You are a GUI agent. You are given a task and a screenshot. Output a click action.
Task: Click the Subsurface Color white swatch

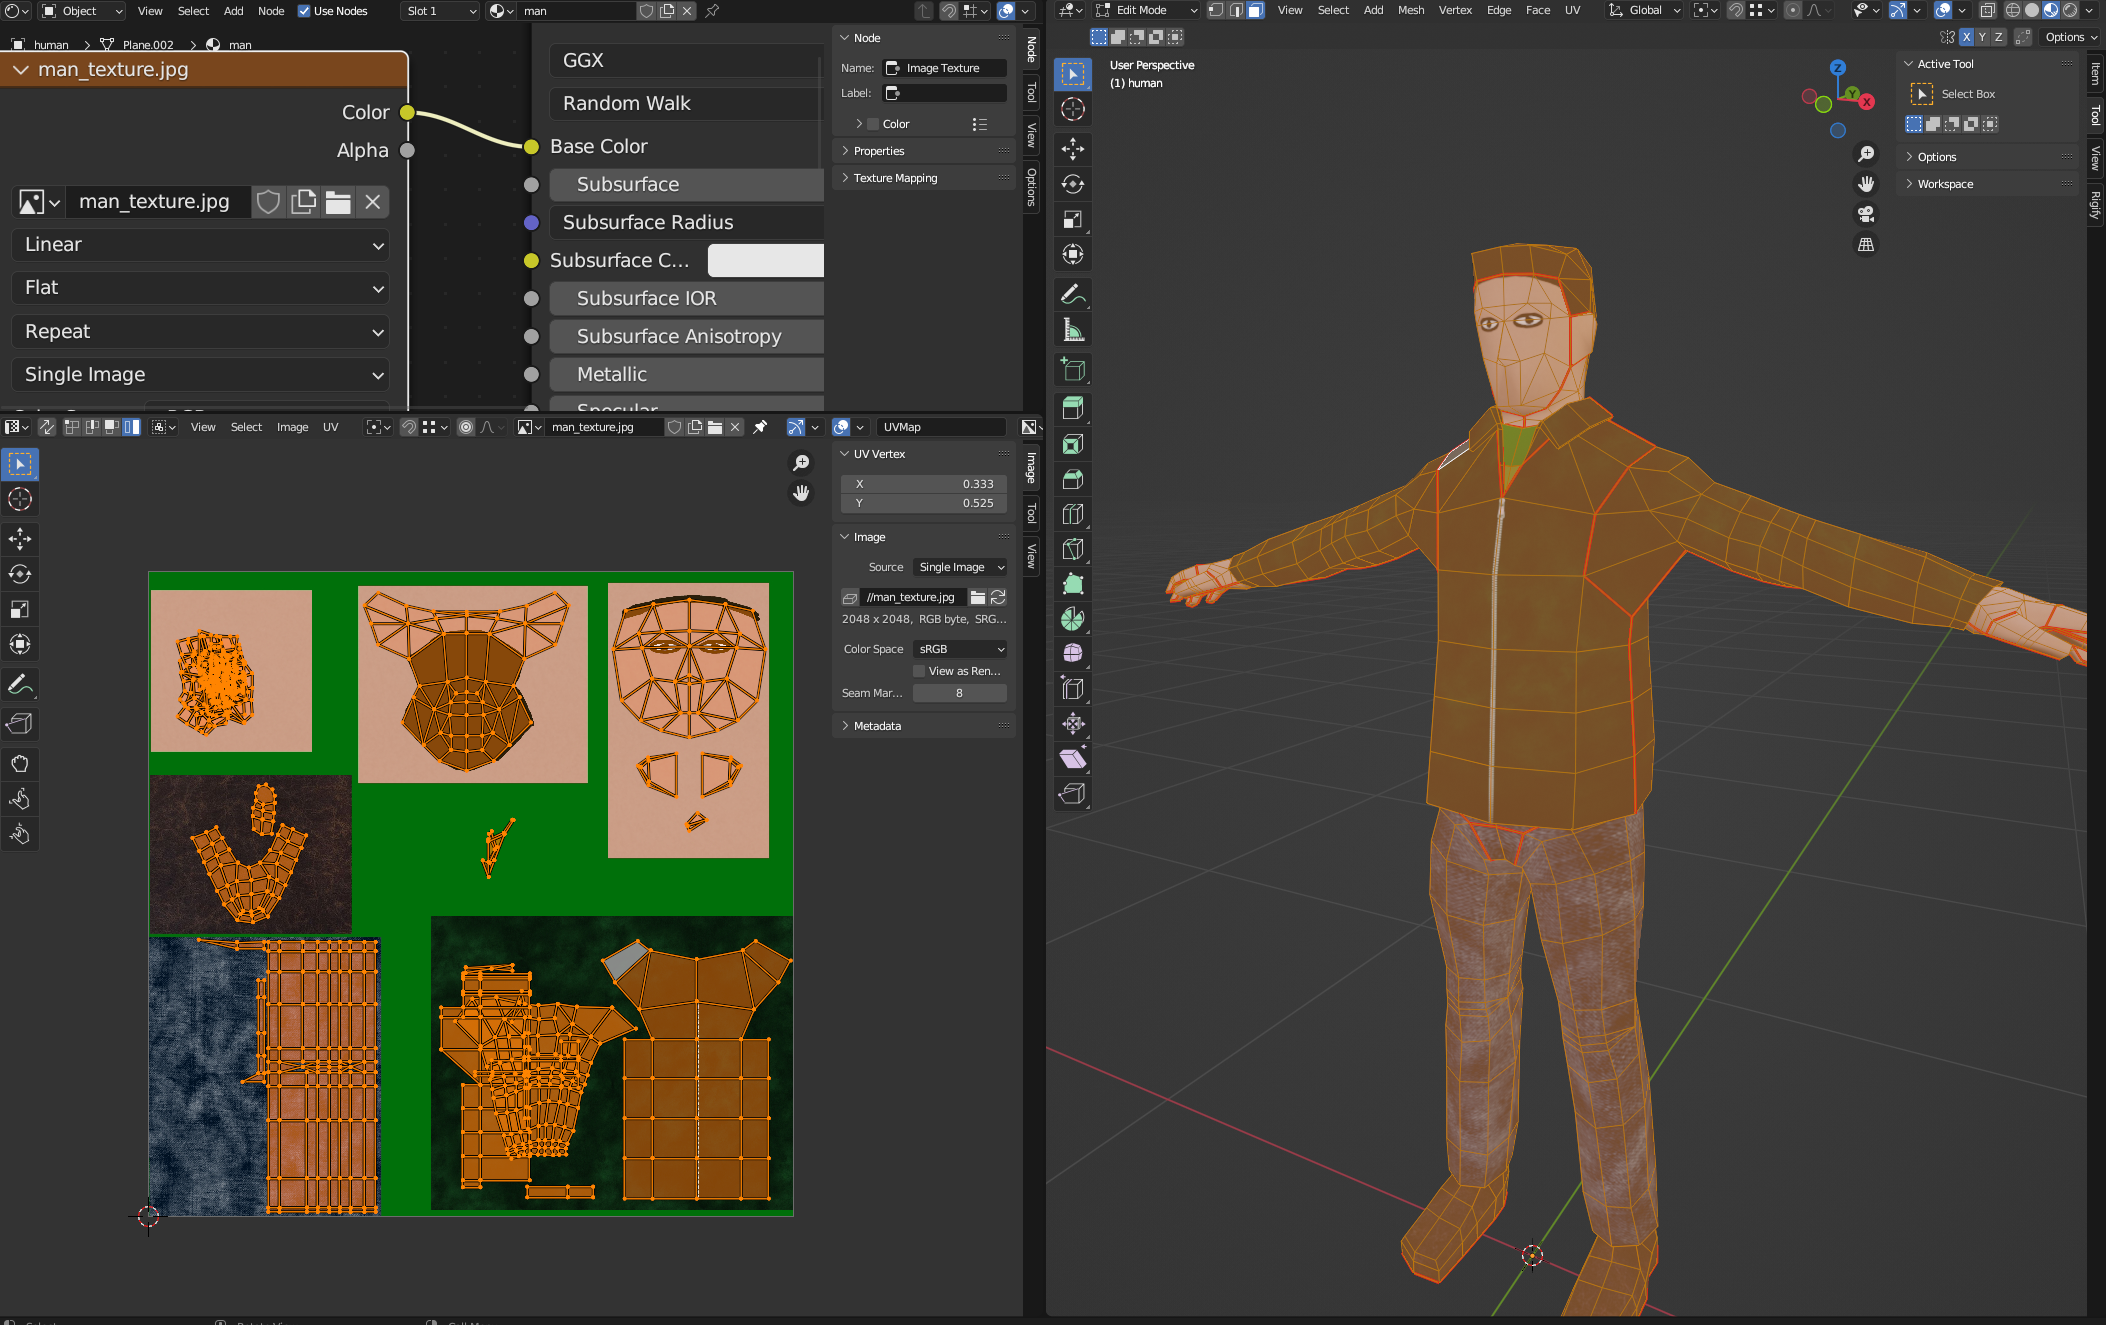tap(765, 260)
